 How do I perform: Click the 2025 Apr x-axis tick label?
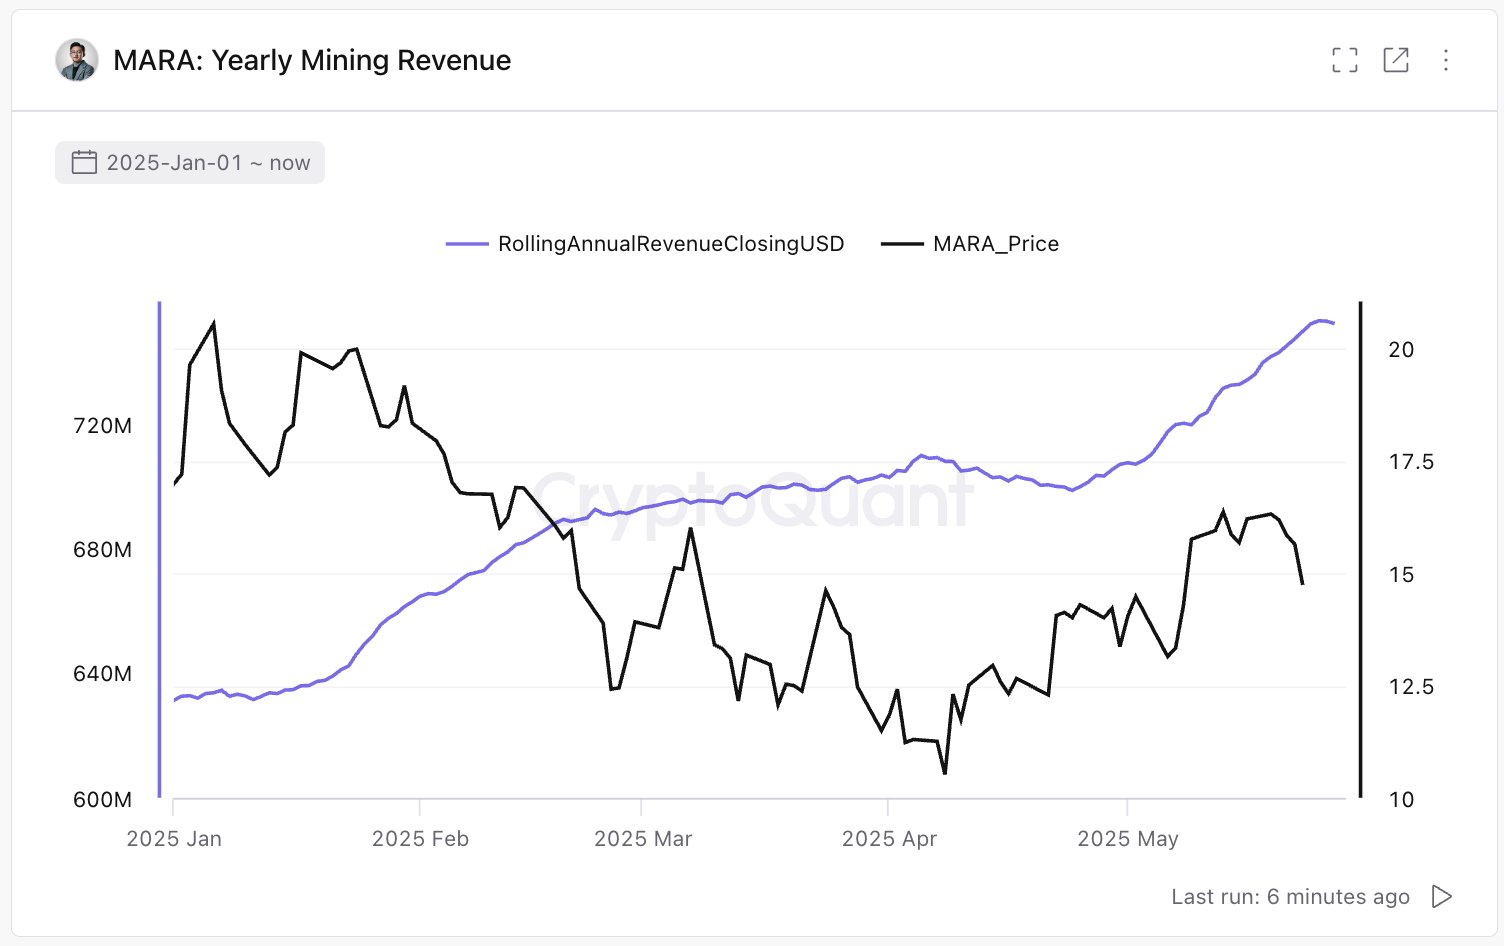point(889,839)
